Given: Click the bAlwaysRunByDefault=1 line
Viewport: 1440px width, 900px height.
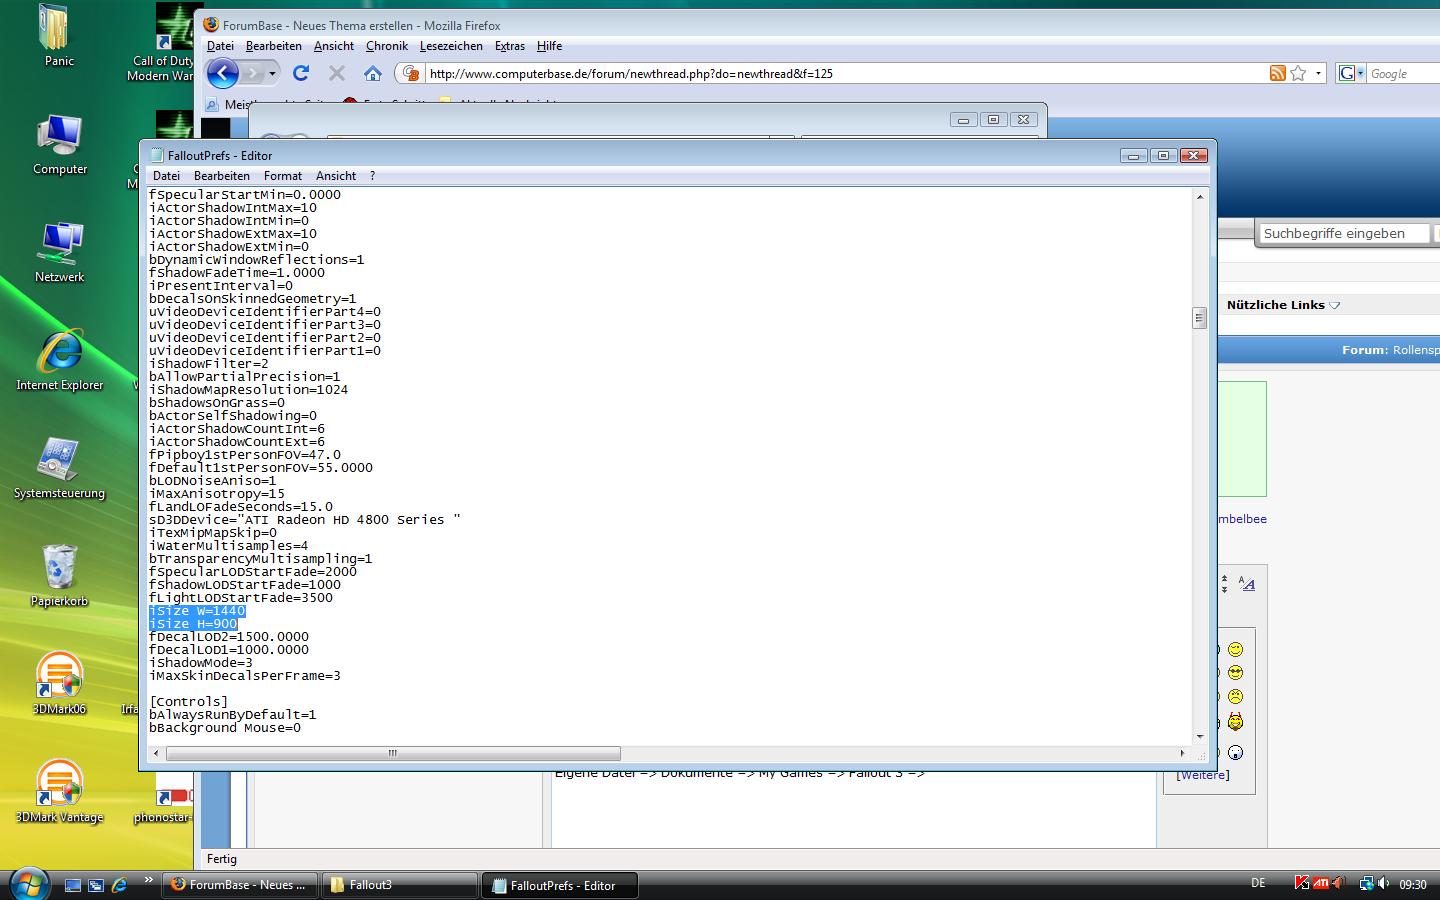Looking at the screenshot, I should tap(233, 715).
